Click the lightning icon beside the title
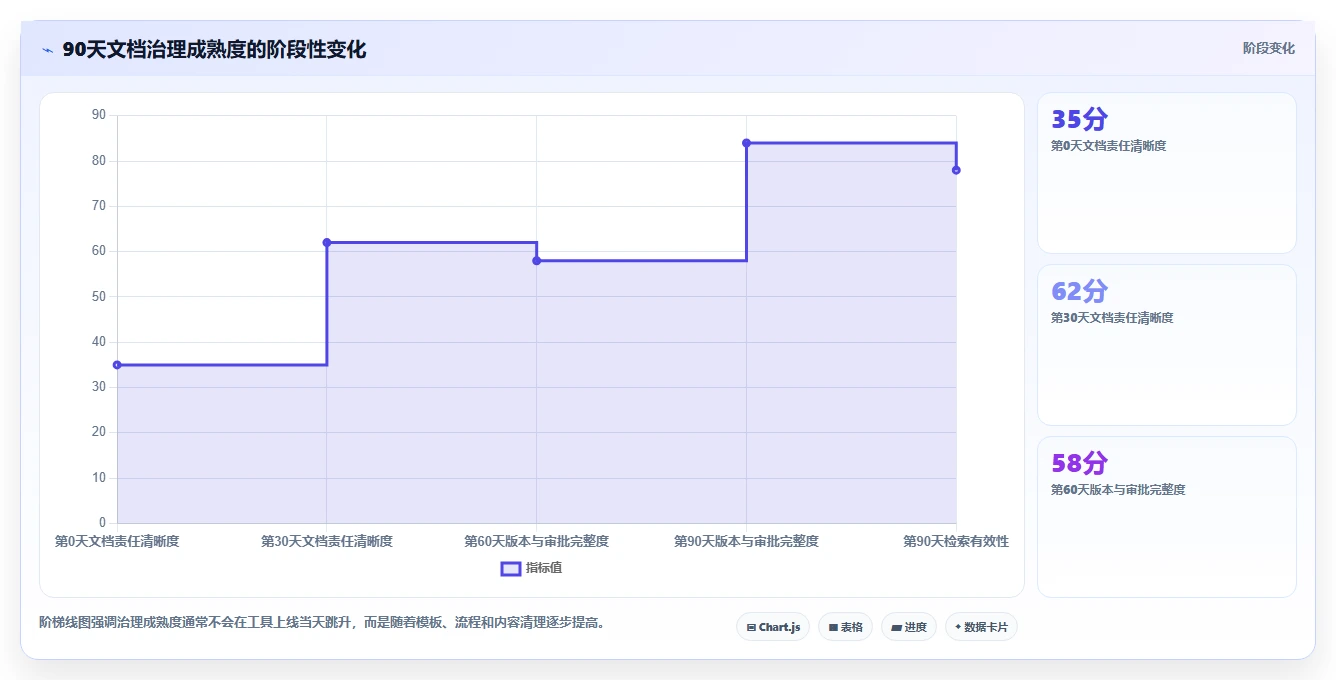Image resolution: width=1336 pixels, height=680 pixels. [47, 50]
